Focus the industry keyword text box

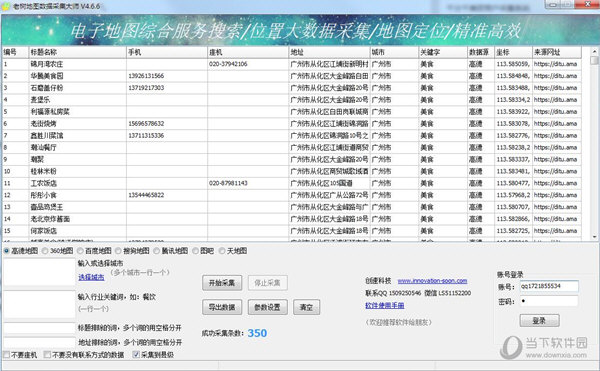(x=39, y=304)
